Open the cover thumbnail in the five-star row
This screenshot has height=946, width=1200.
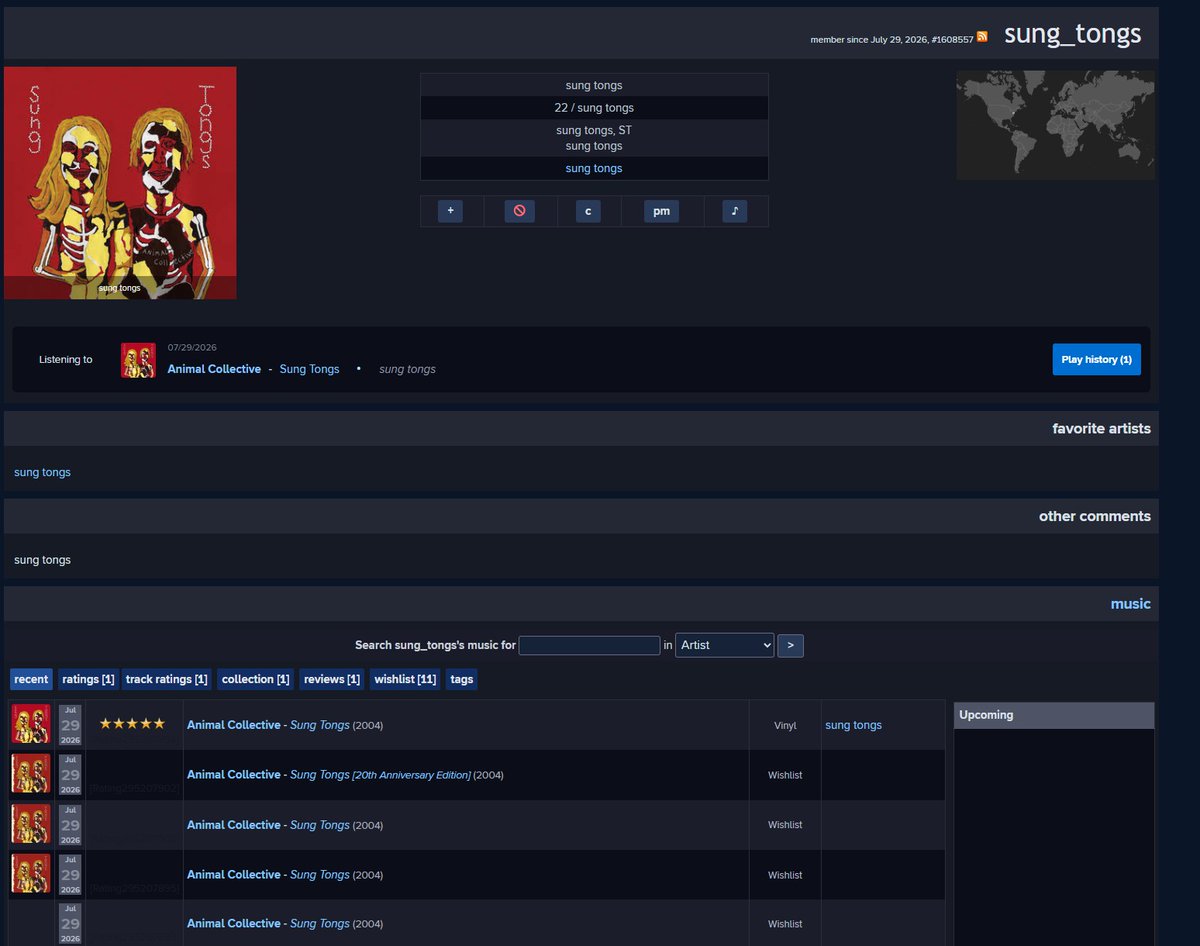click(x=31, y=724)
